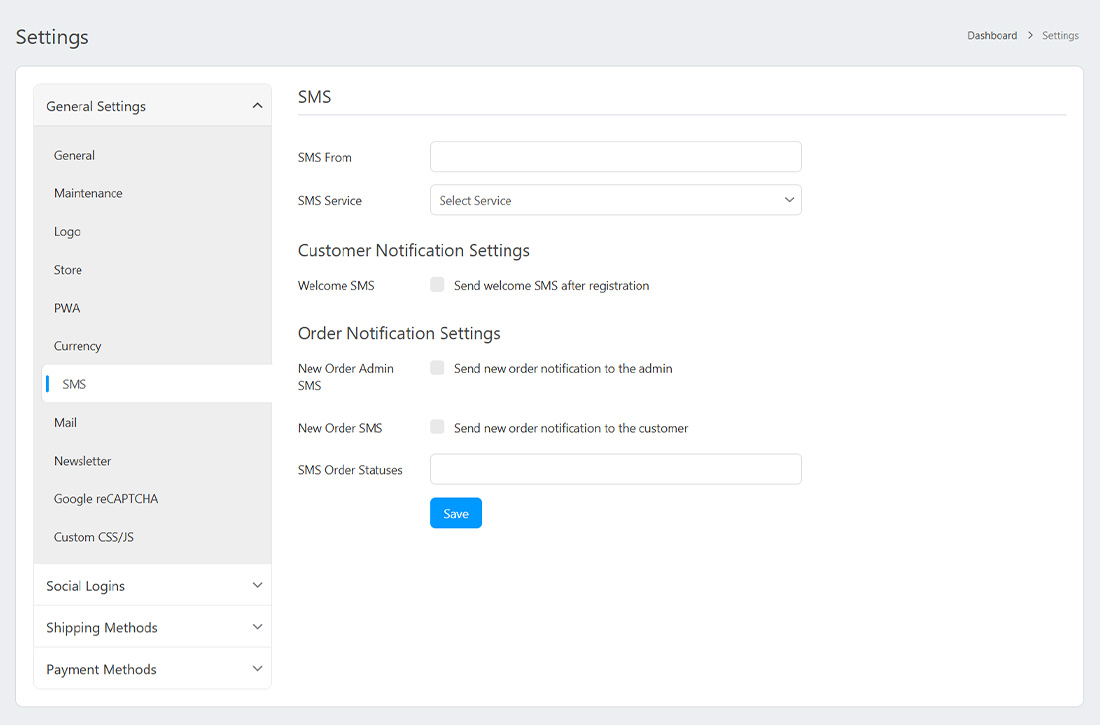Check new order notification to the admin
The height and width of the screenshot is (725, 1100).
tap(437, 368)
